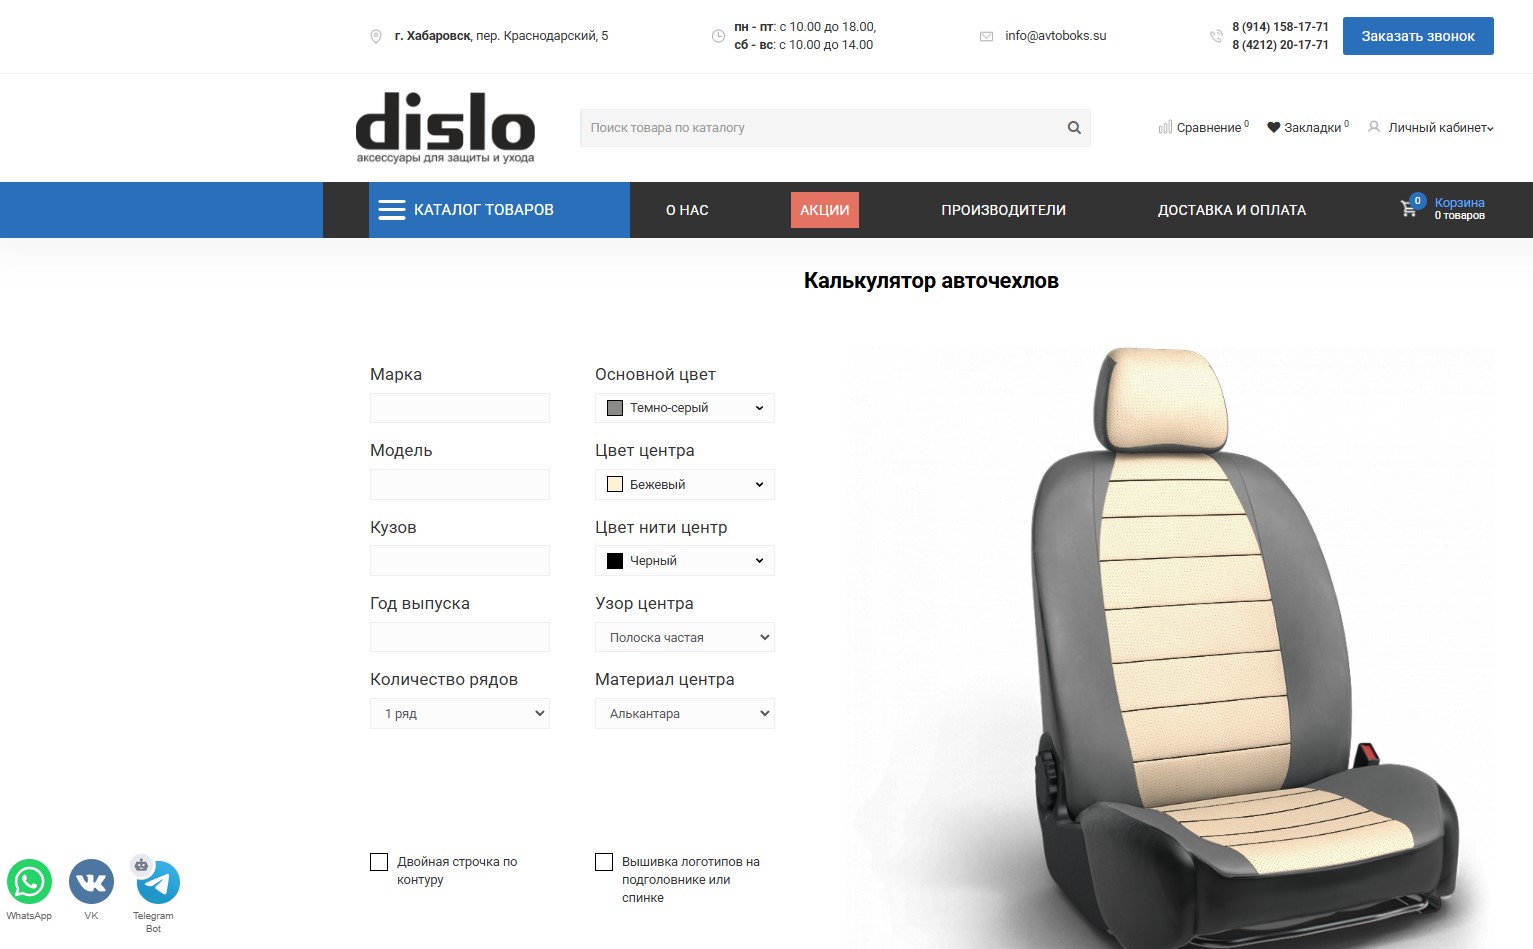Expand the Основной цвет dropdown

[x=685, y=408]
